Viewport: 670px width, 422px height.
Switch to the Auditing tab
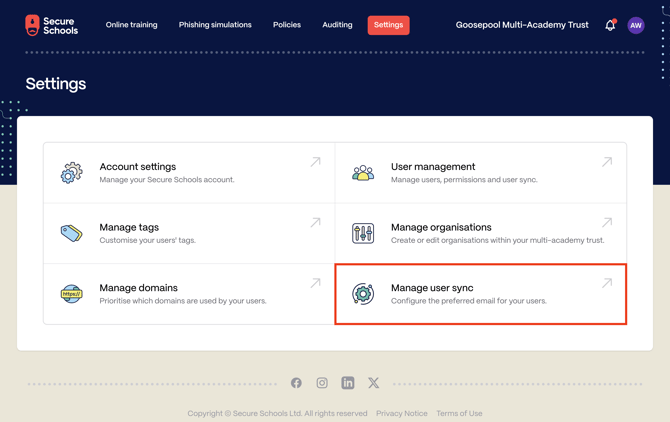[x=337, y=25]
